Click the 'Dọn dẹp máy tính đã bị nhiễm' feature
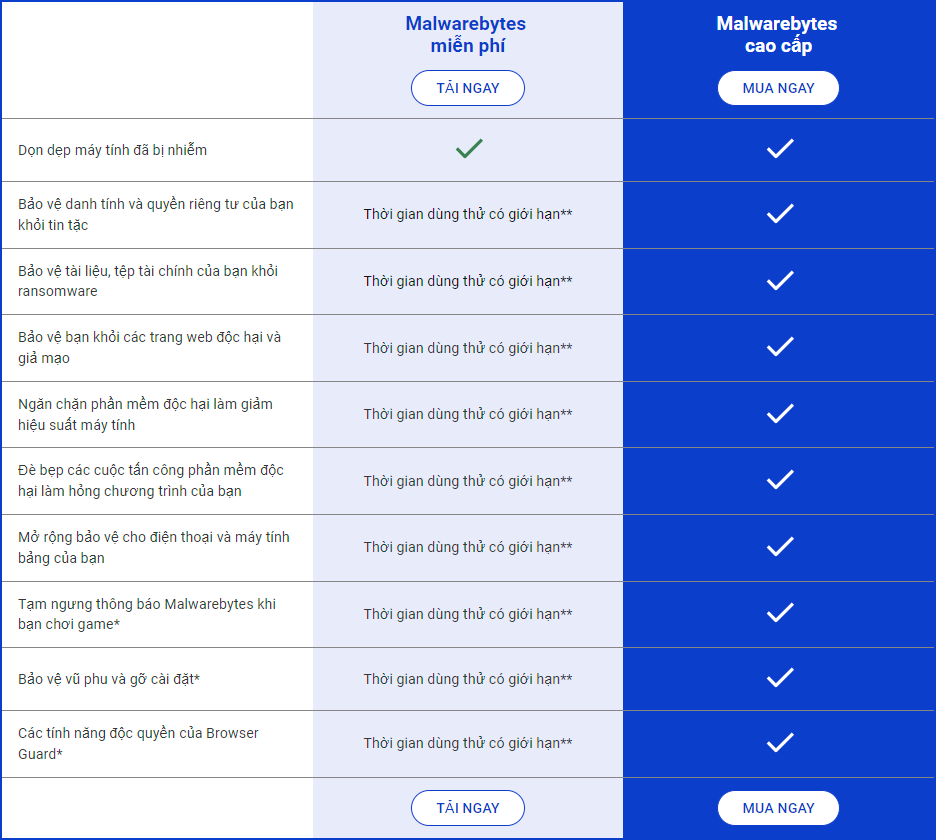This screenshot has height=840, width=937. click(x=113, y=150)
